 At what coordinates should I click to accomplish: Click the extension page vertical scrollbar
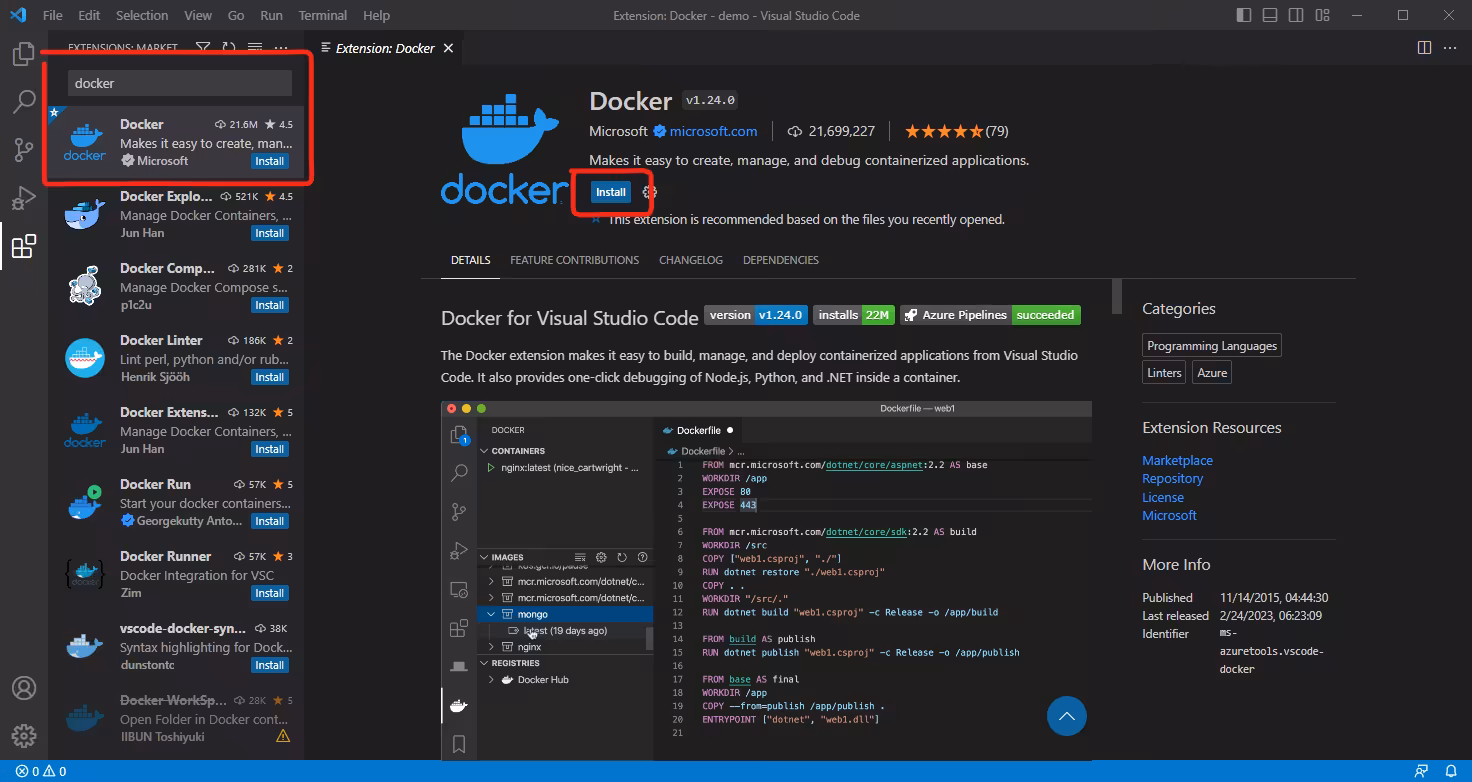[1117, 296]
